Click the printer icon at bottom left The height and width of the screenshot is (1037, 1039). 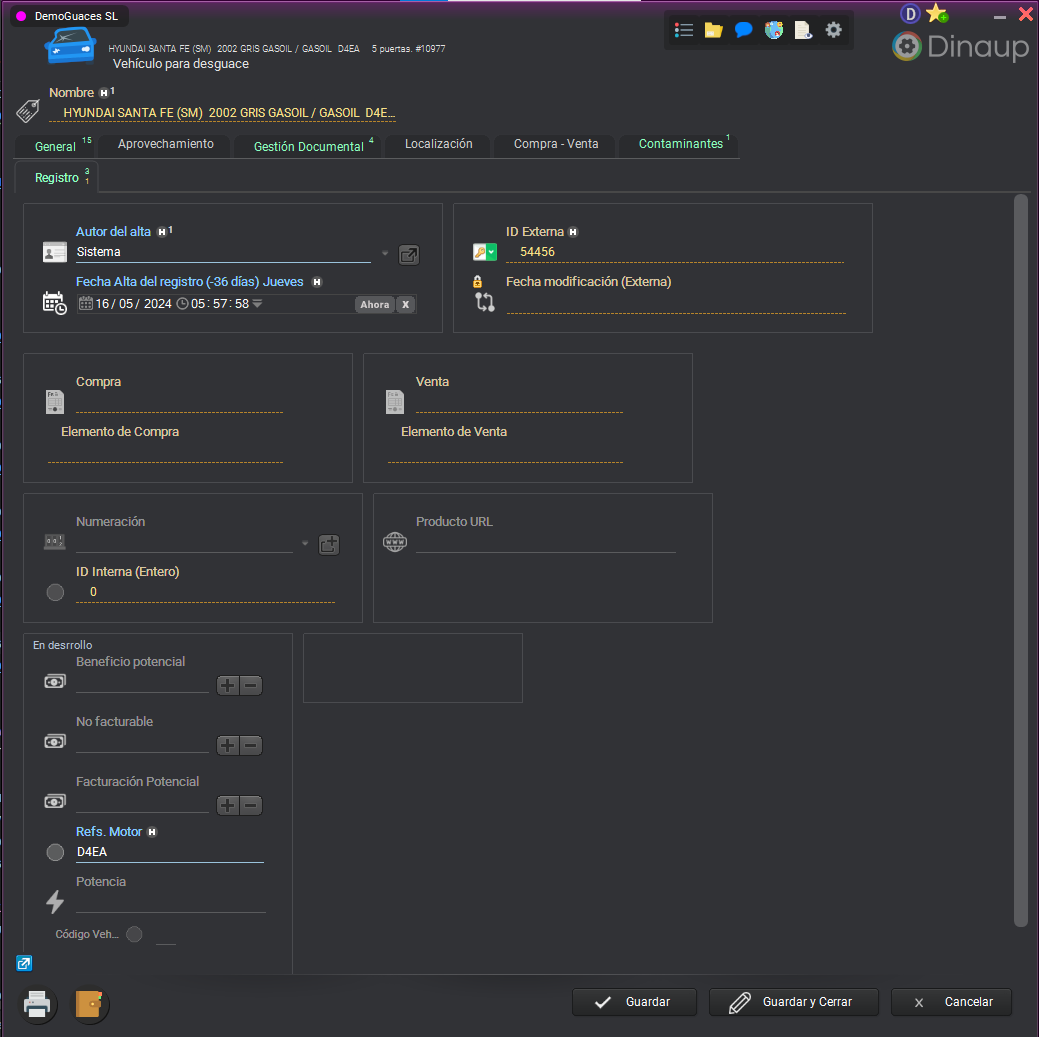pyautogui.click(x=37, y=1004)
